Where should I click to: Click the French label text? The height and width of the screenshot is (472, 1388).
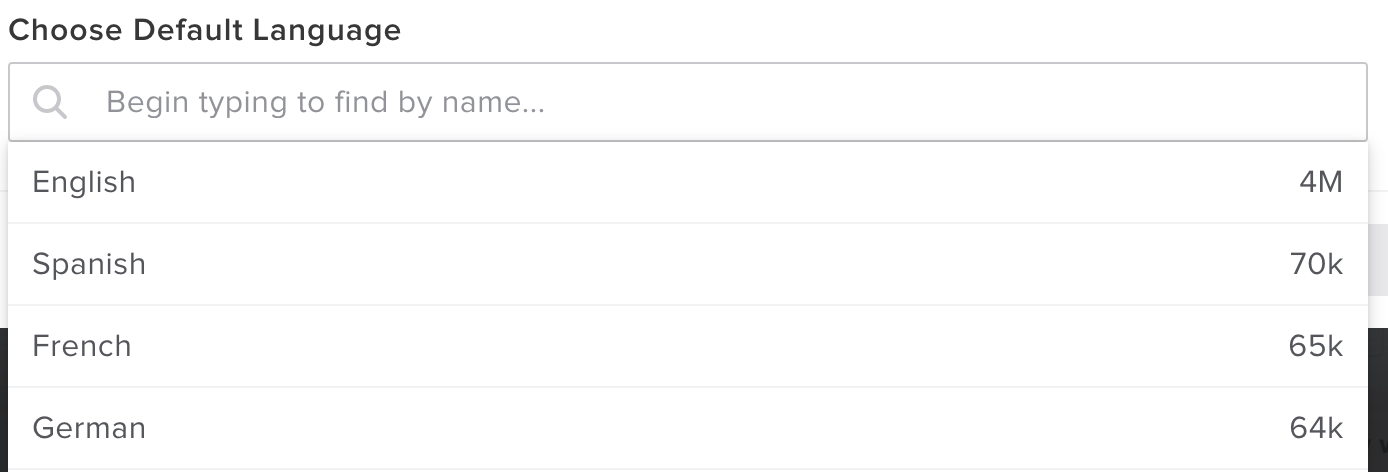[82, 346]
